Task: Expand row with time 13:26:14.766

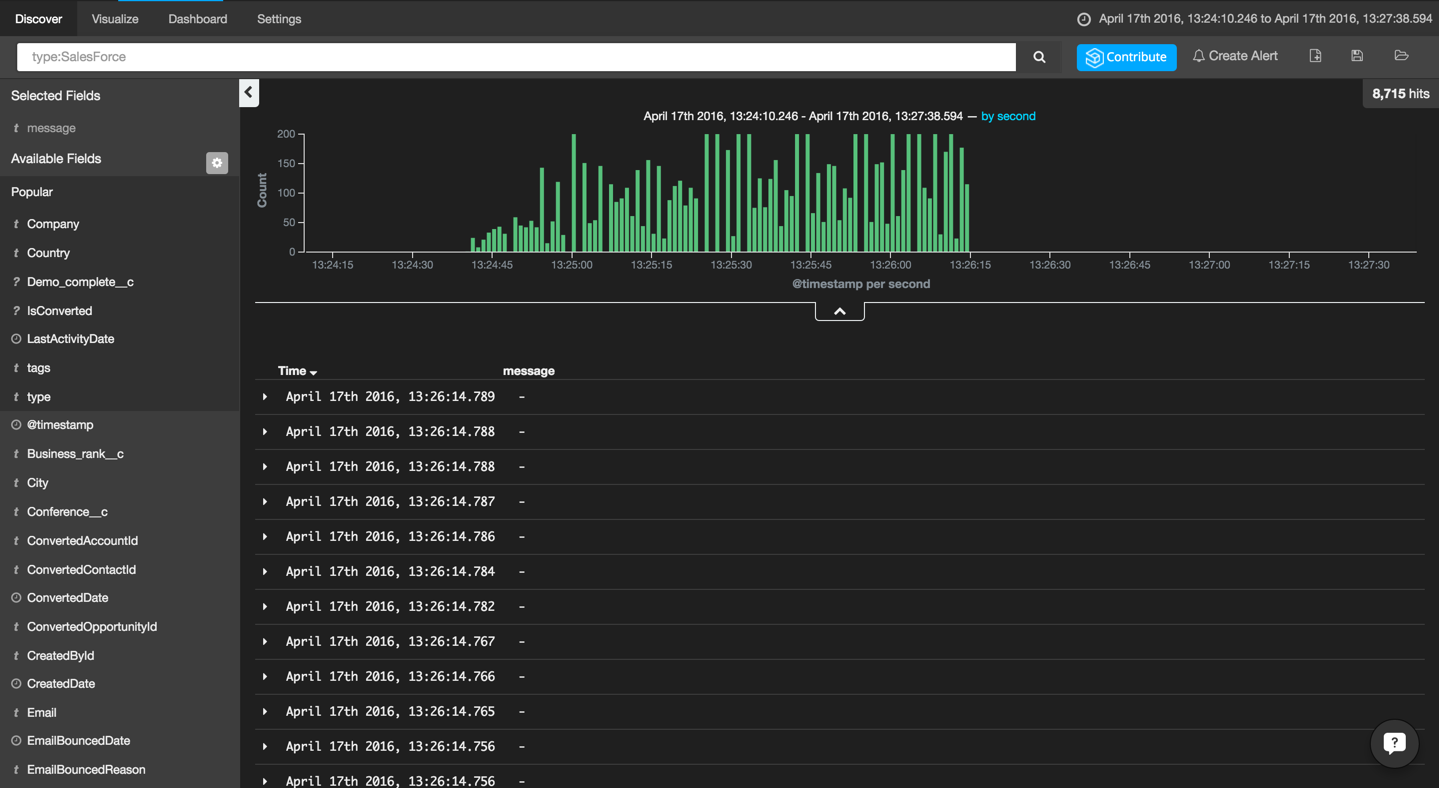Action: pyautogui.click(x=265, y=677)
